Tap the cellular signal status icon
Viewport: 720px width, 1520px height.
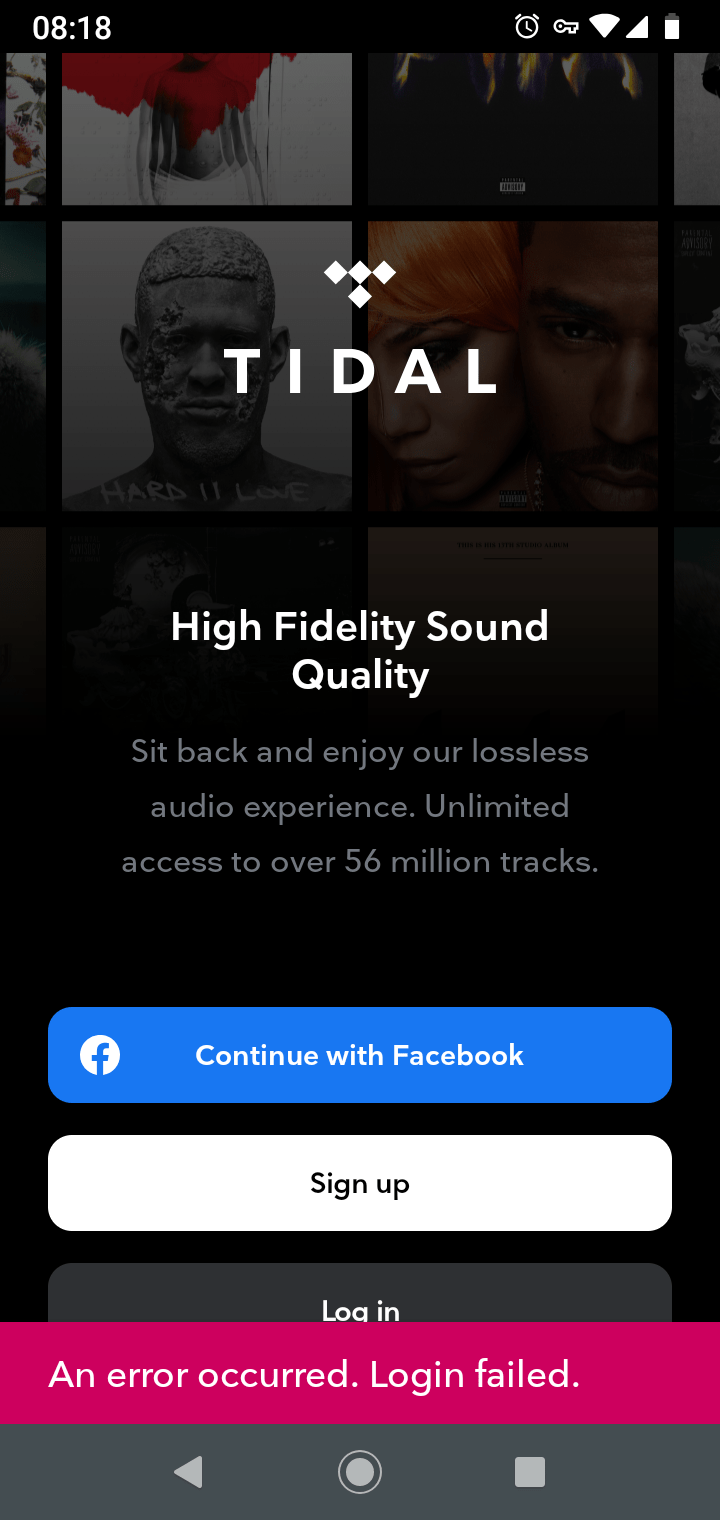[637, 26]
